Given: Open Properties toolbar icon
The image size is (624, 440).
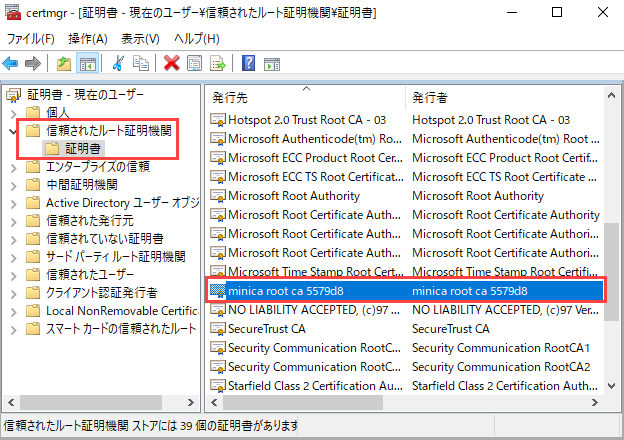Looking at the screenshot, I should coord(194,63).
